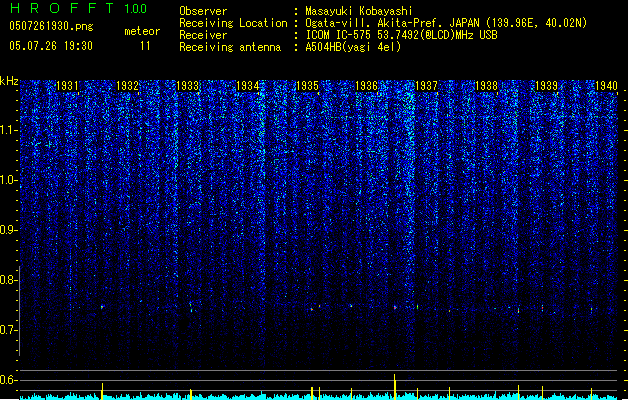The height and width of the screenshot is (400, 629).
Task: Click the Receiving antenna label
Action: click(230, 47)
